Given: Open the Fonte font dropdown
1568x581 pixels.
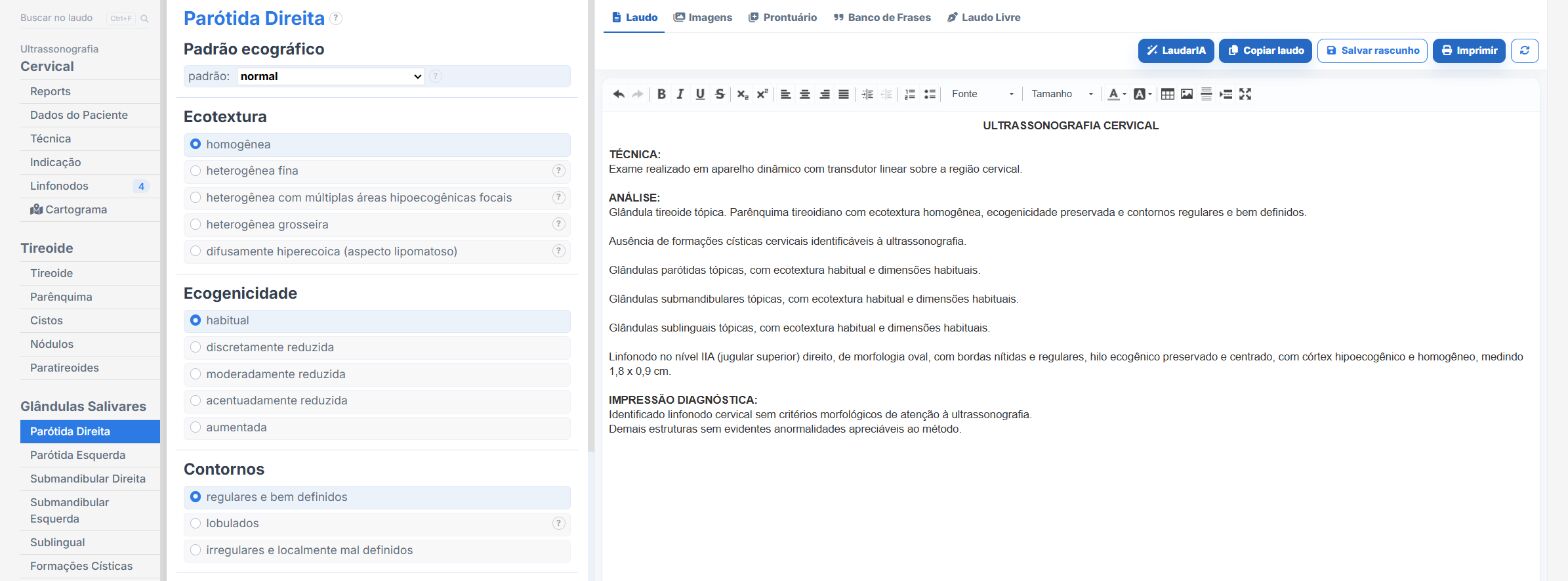Looking at the screenshot, I should tap(982, 94).
